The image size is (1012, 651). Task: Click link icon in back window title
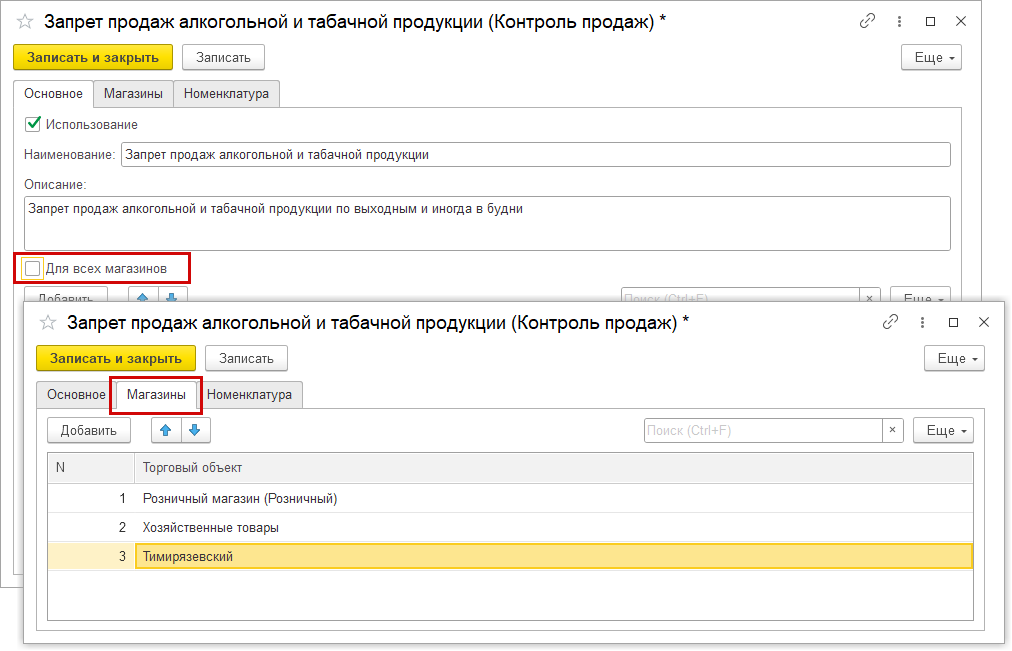[x=866, y=21]
